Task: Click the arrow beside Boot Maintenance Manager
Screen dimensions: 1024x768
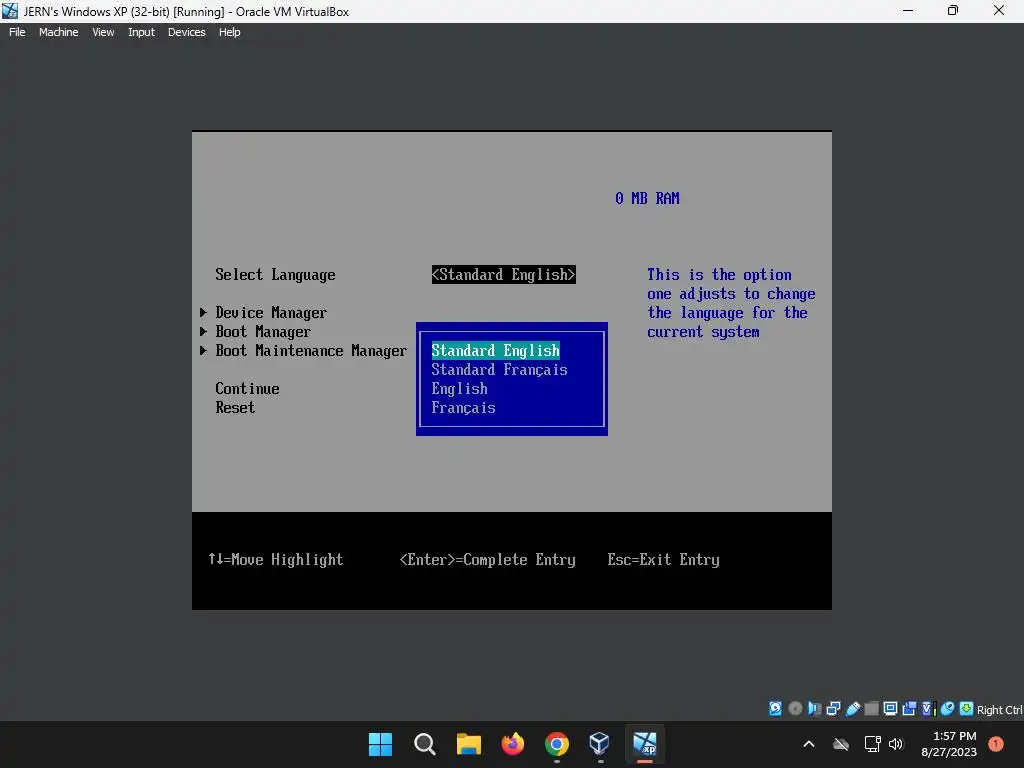Action: click(x=203, y=351)
